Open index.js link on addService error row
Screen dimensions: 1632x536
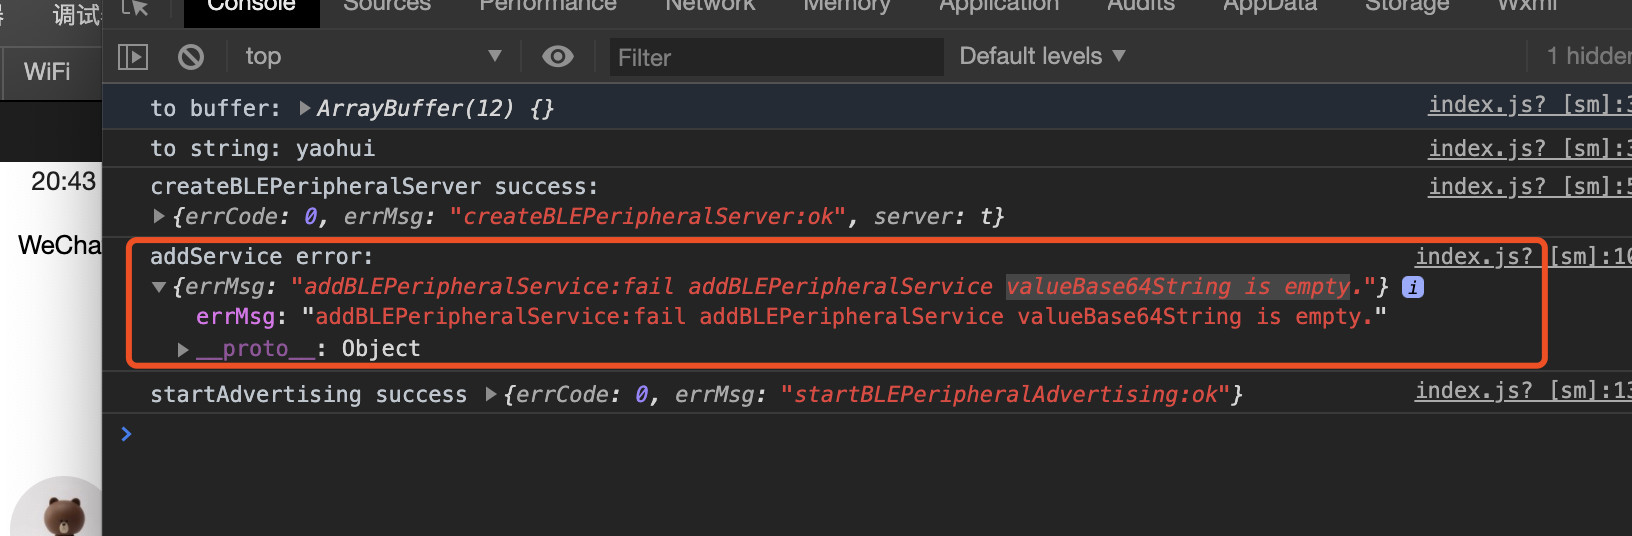click(x=1523, y=256)
